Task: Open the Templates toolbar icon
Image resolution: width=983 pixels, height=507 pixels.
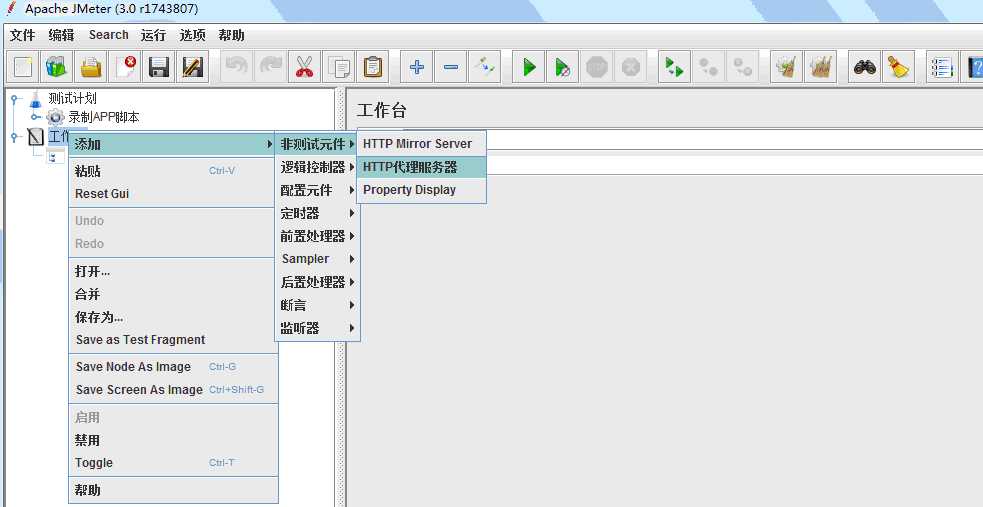Action: point(56,66)
